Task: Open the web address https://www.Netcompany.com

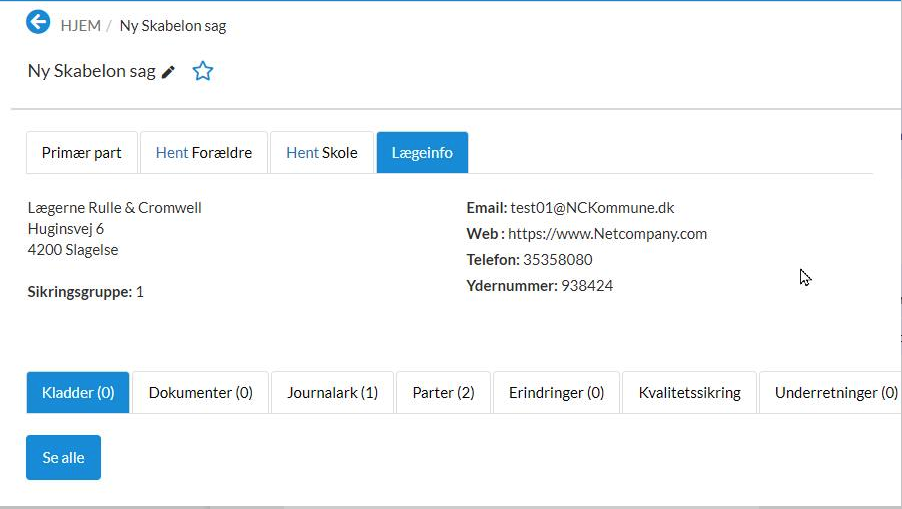Action: [607, 234]
